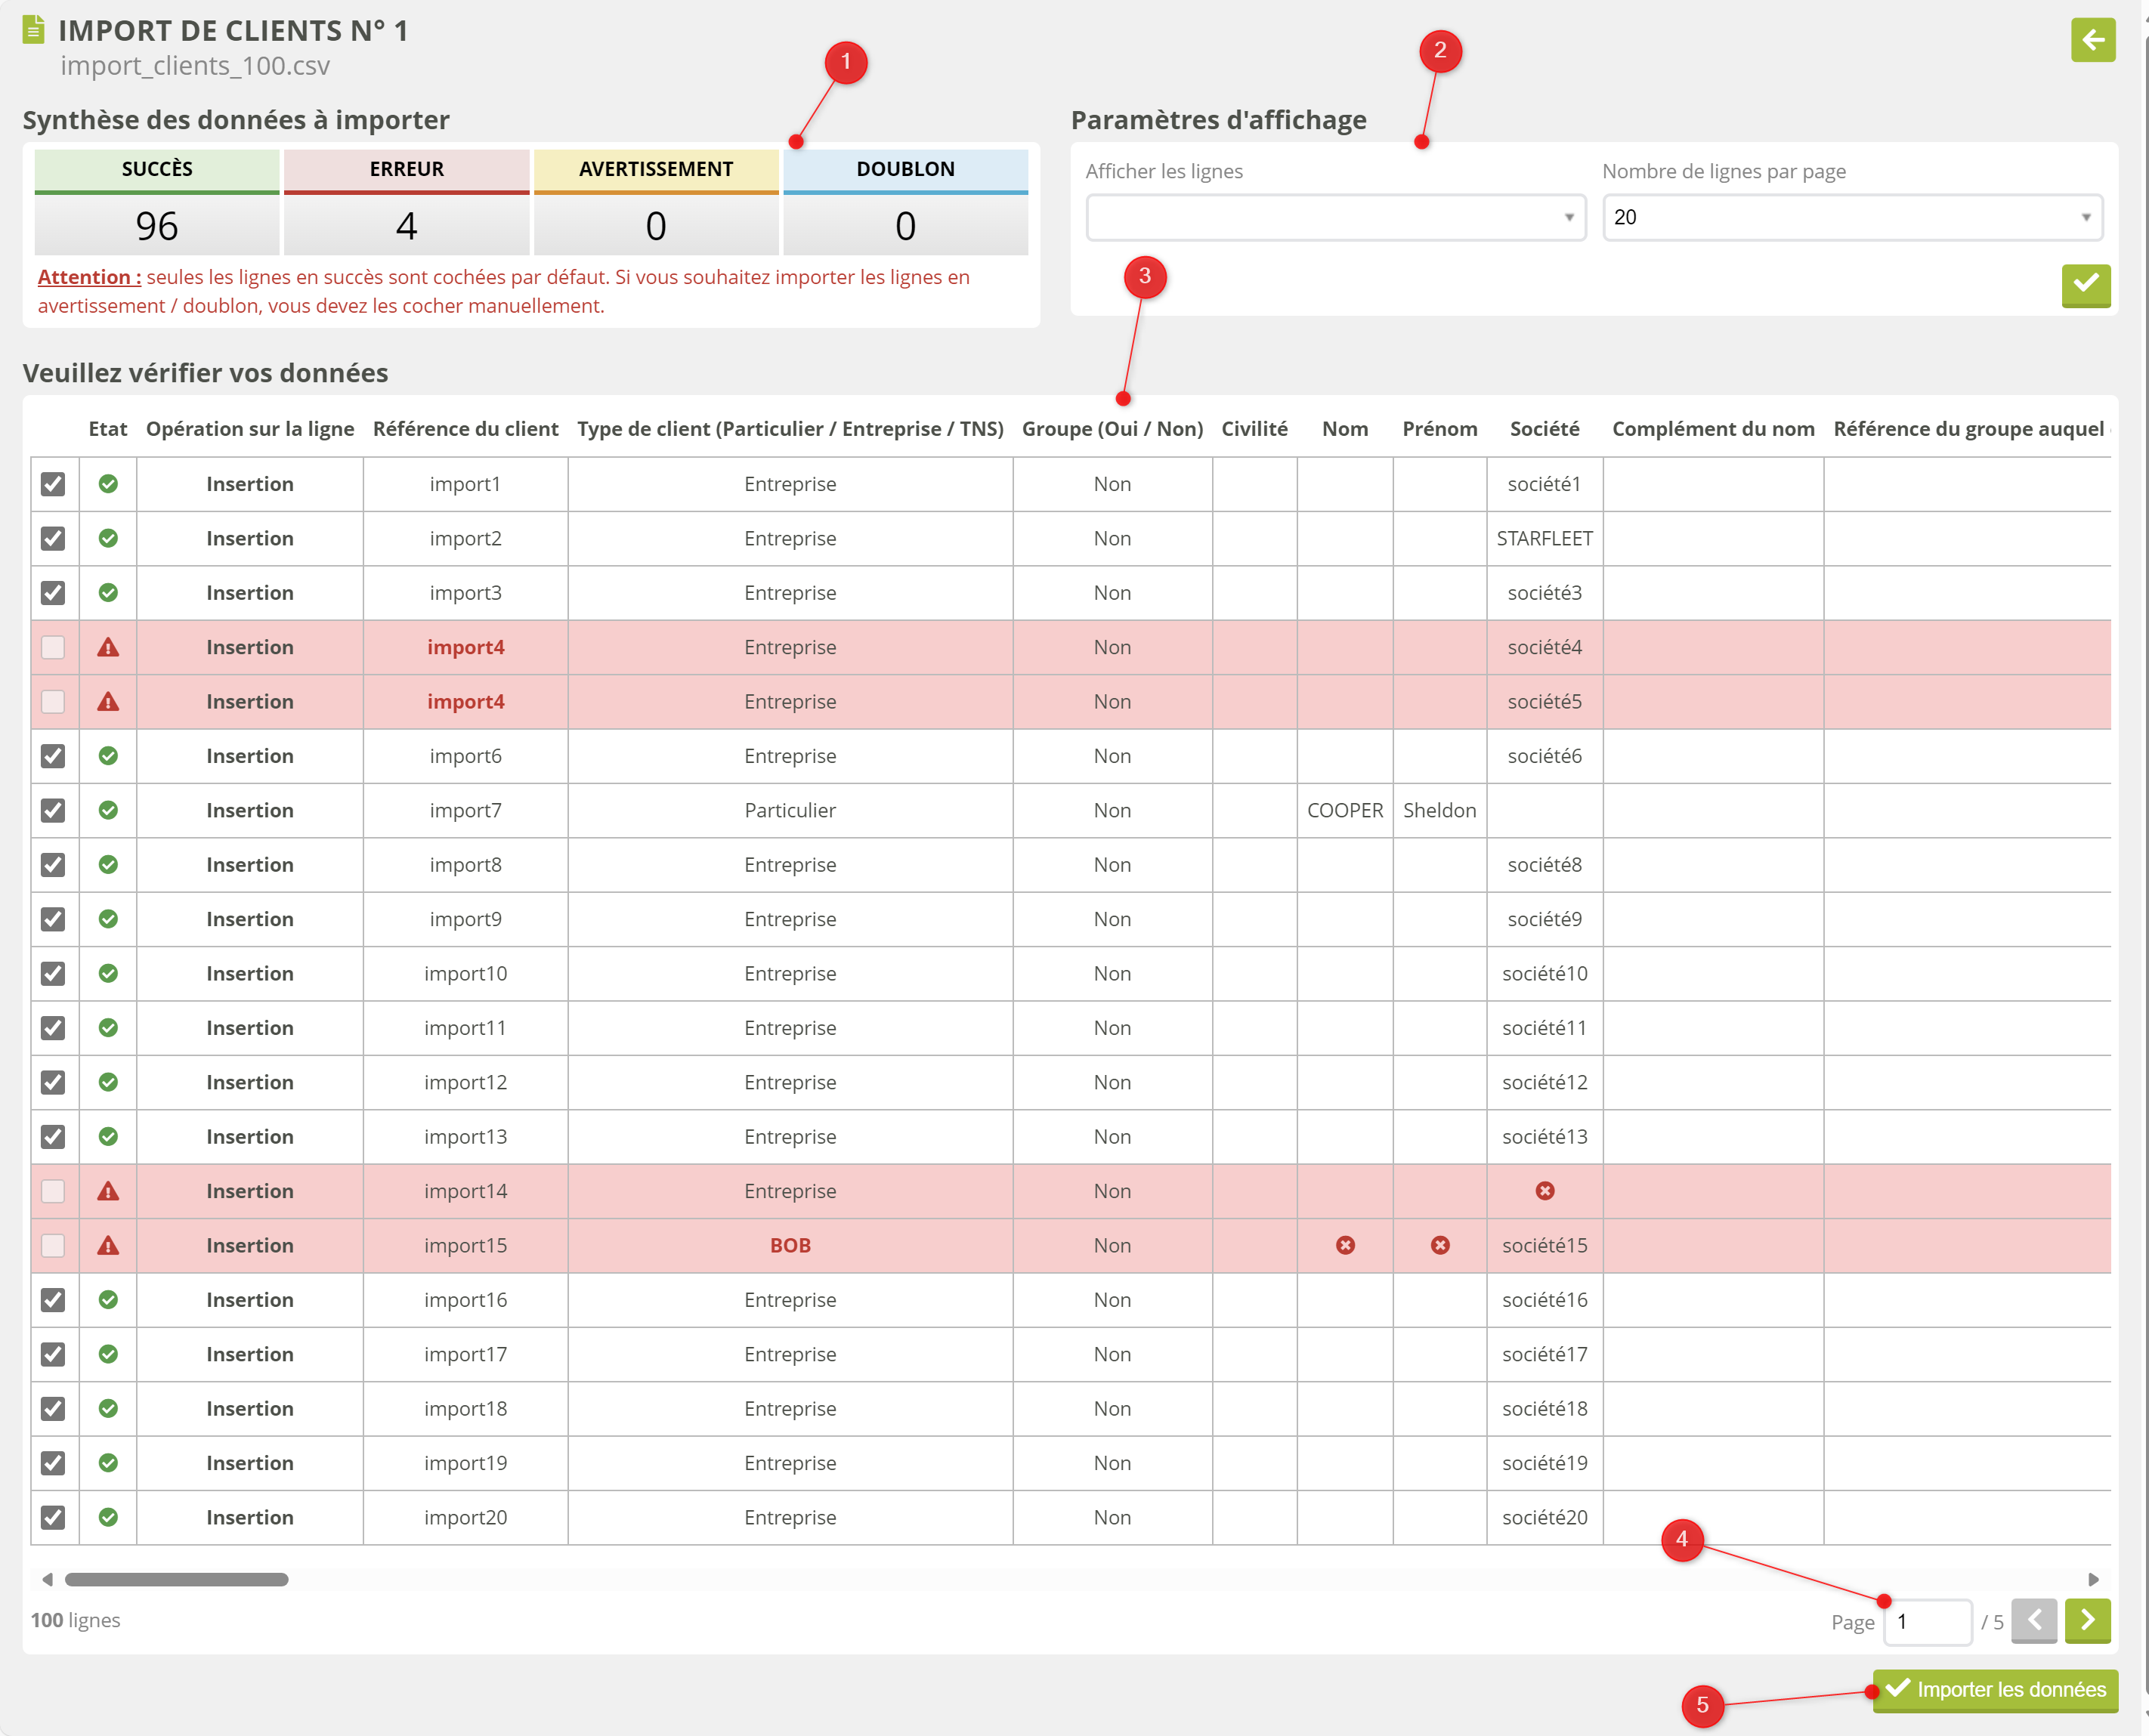Click the green success icon on import1 row
The image size is (2149, 1736).
click(x=108, y=484)
